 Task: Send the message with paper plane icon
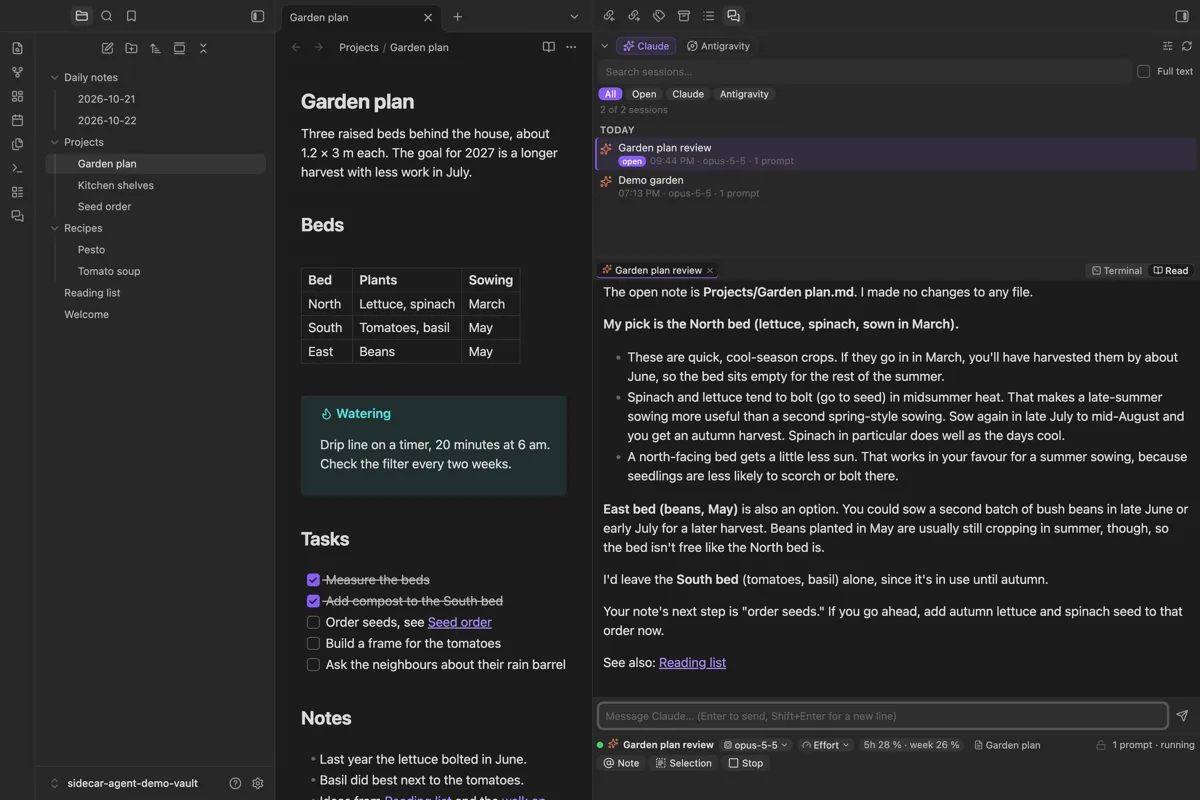1182,716
